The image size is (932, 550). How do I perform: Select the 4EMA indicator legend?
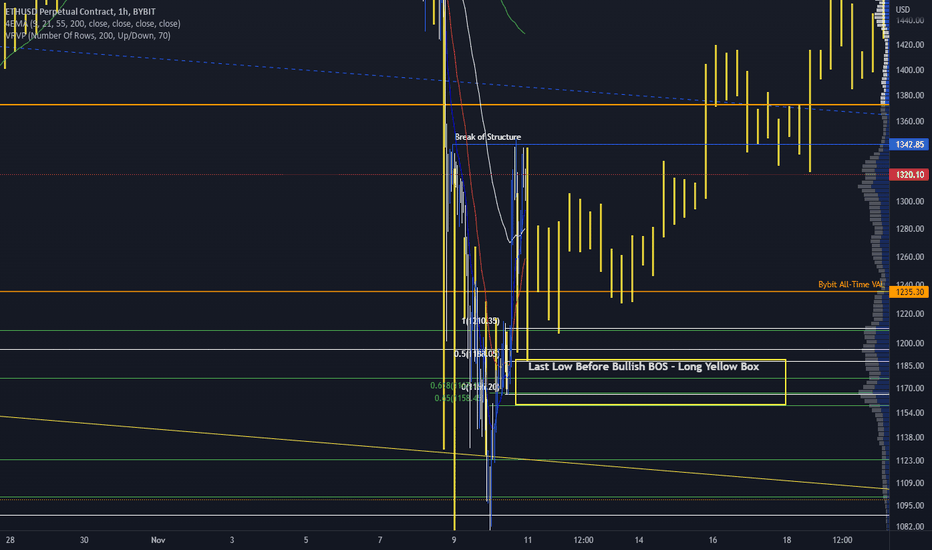pyautogui.click(x=92, y=24)
